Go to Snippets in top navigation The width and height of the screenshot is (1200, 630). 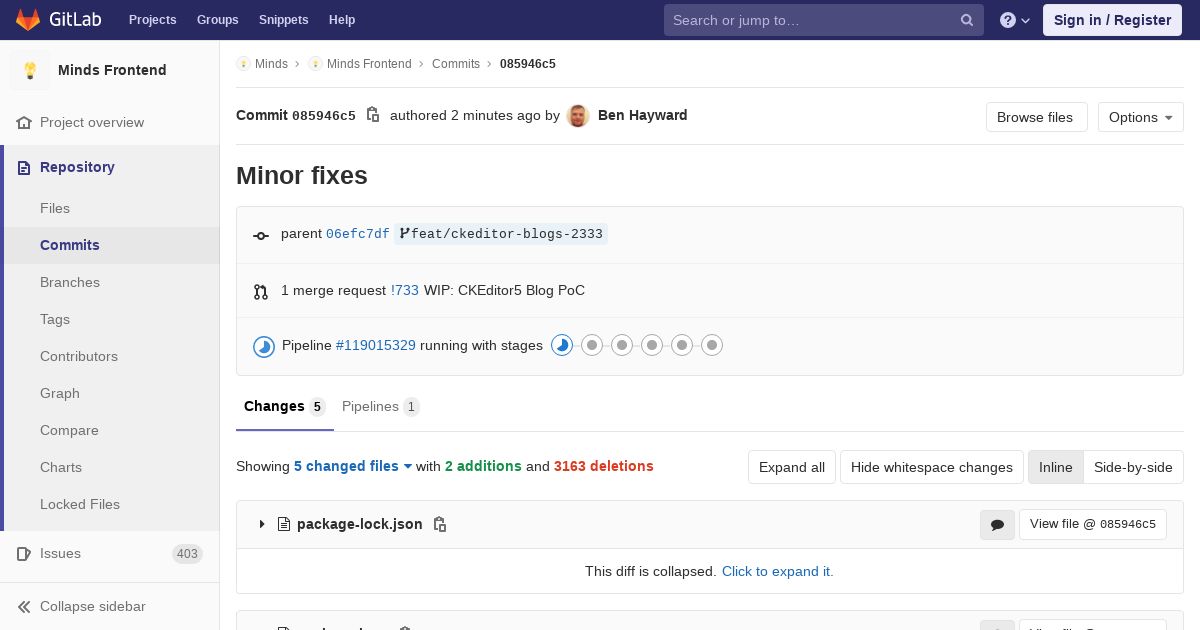(x=283, y=20)
